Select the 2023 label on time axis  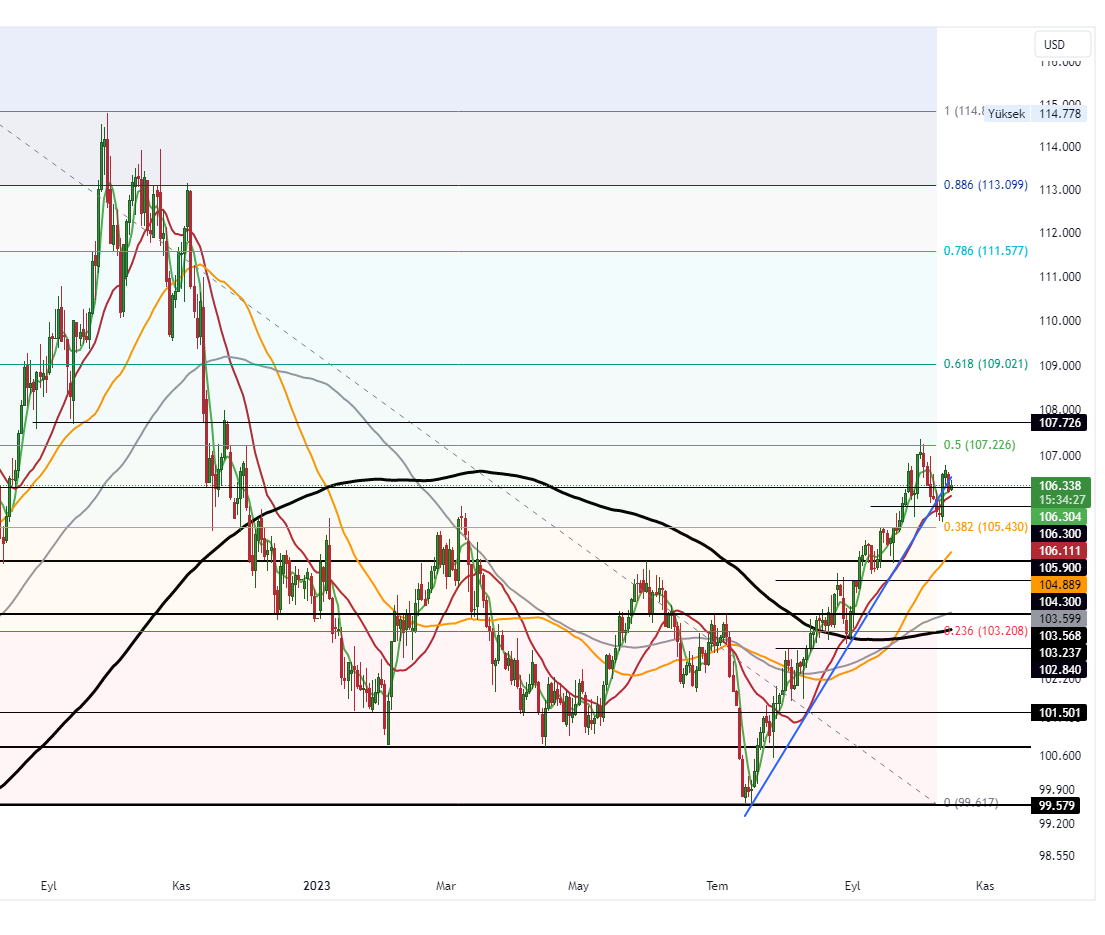316,886
